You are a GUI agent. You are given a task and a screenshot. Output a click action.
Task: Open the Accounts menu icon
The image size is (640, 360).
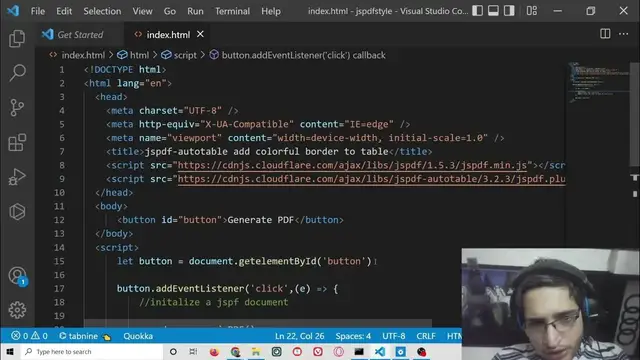[x=18, y=276]
